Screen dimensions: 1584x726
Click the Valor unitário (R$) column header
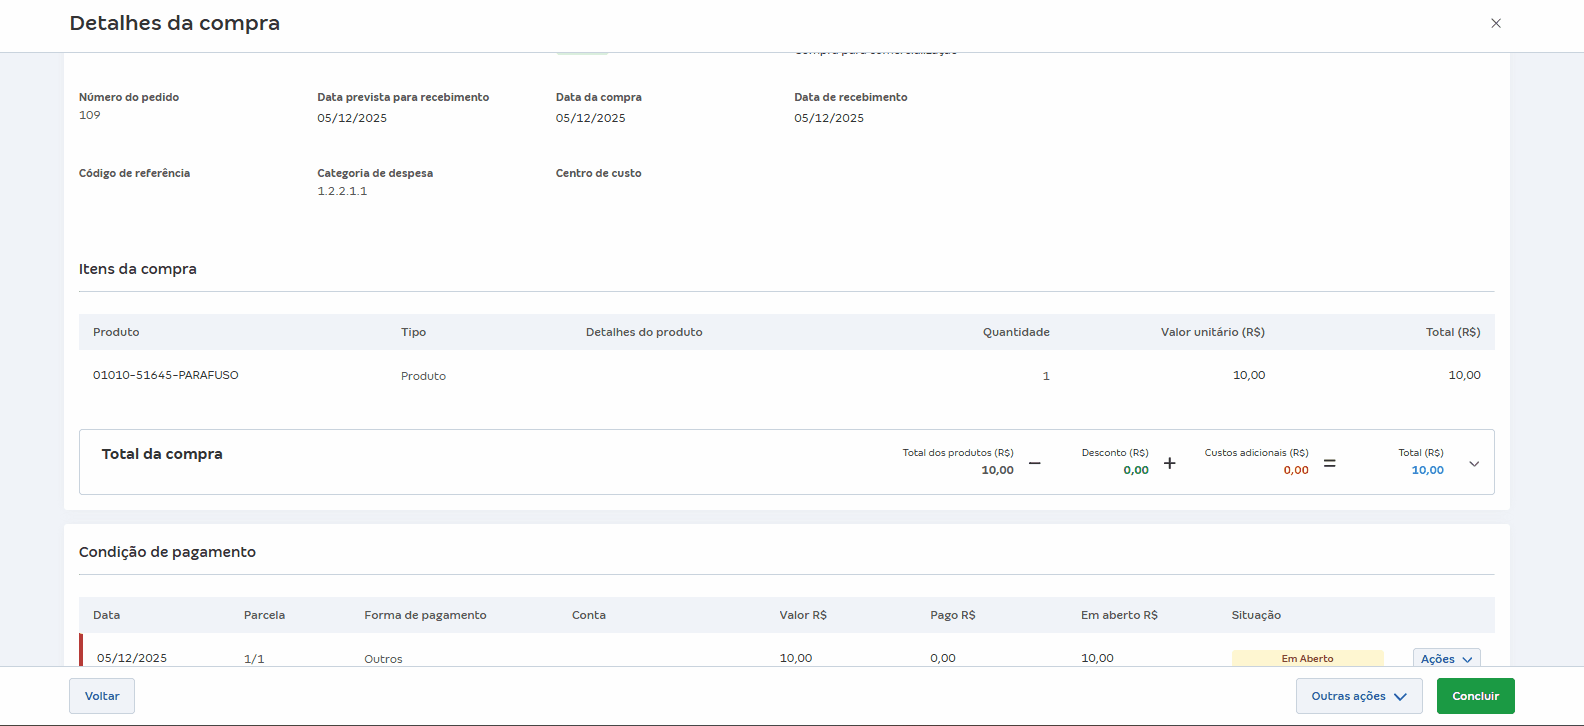pos(1212,332)
